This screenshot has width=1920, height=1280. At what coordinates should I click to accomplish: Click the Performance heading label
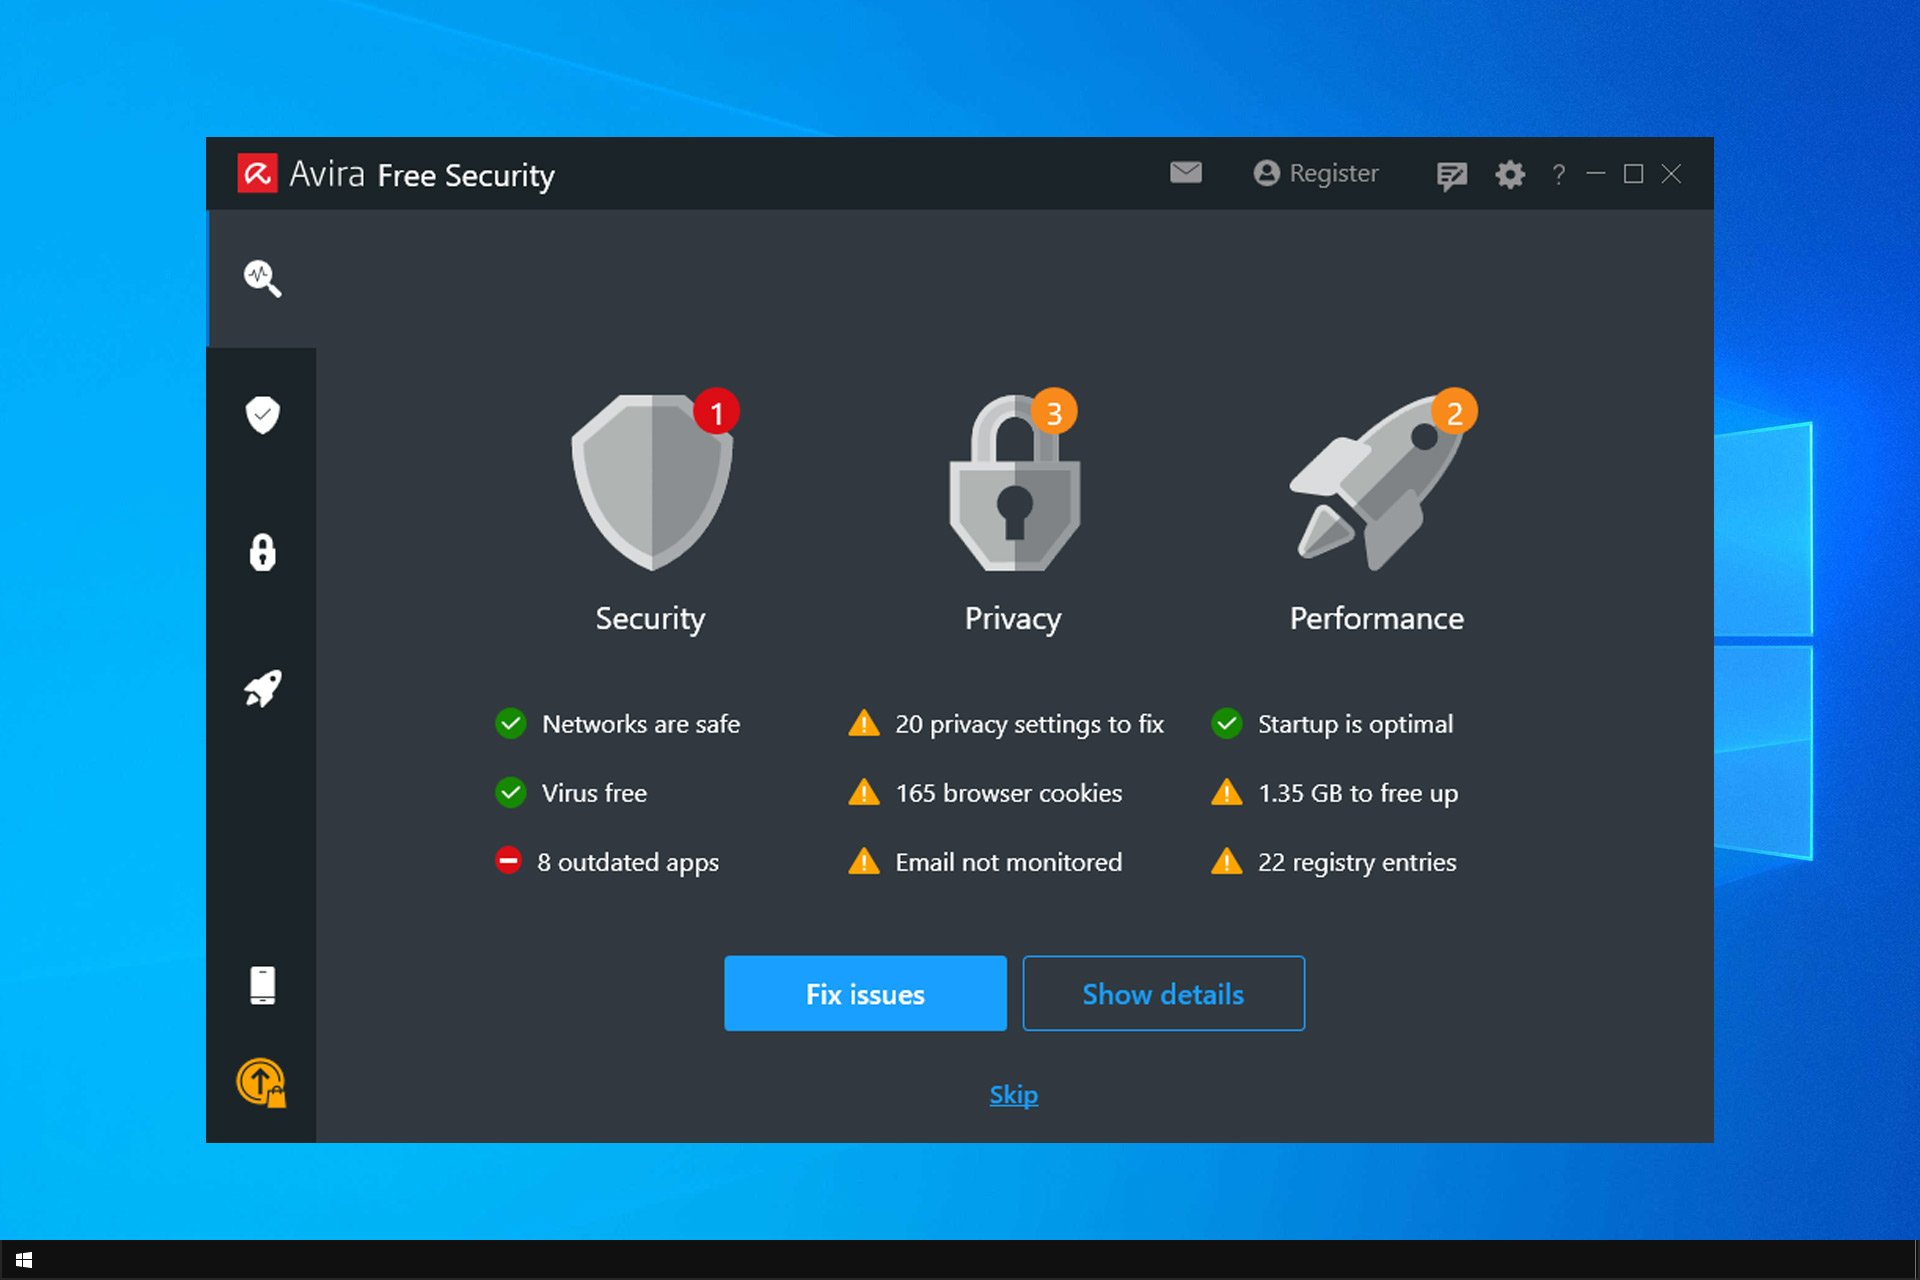pyautogui.click(x=1376, y=618)
